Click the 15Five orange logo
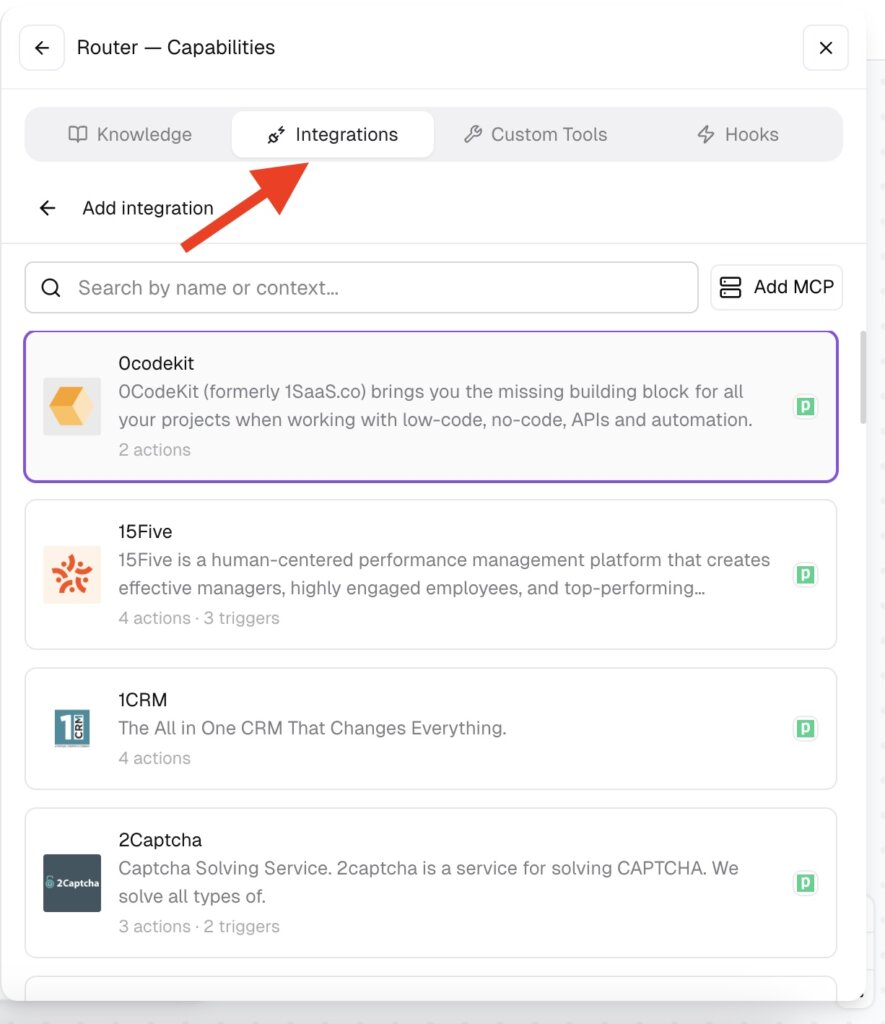885x1024 pixels. (72, 575)
